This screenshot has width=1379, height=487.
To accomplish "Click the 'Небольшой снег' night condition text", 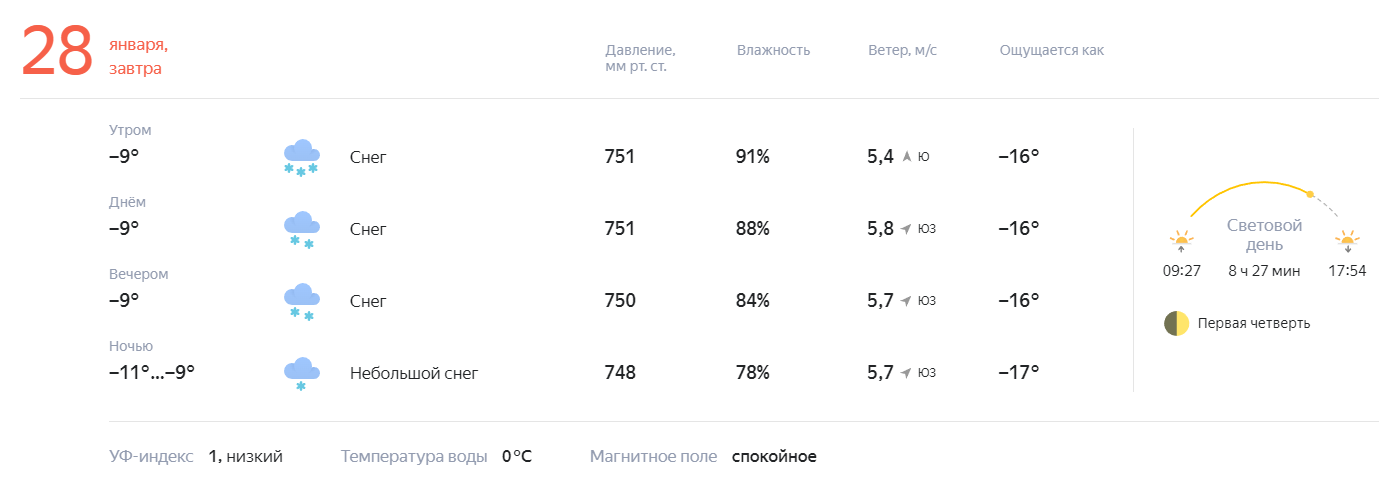I will click(x=414, y=373).
